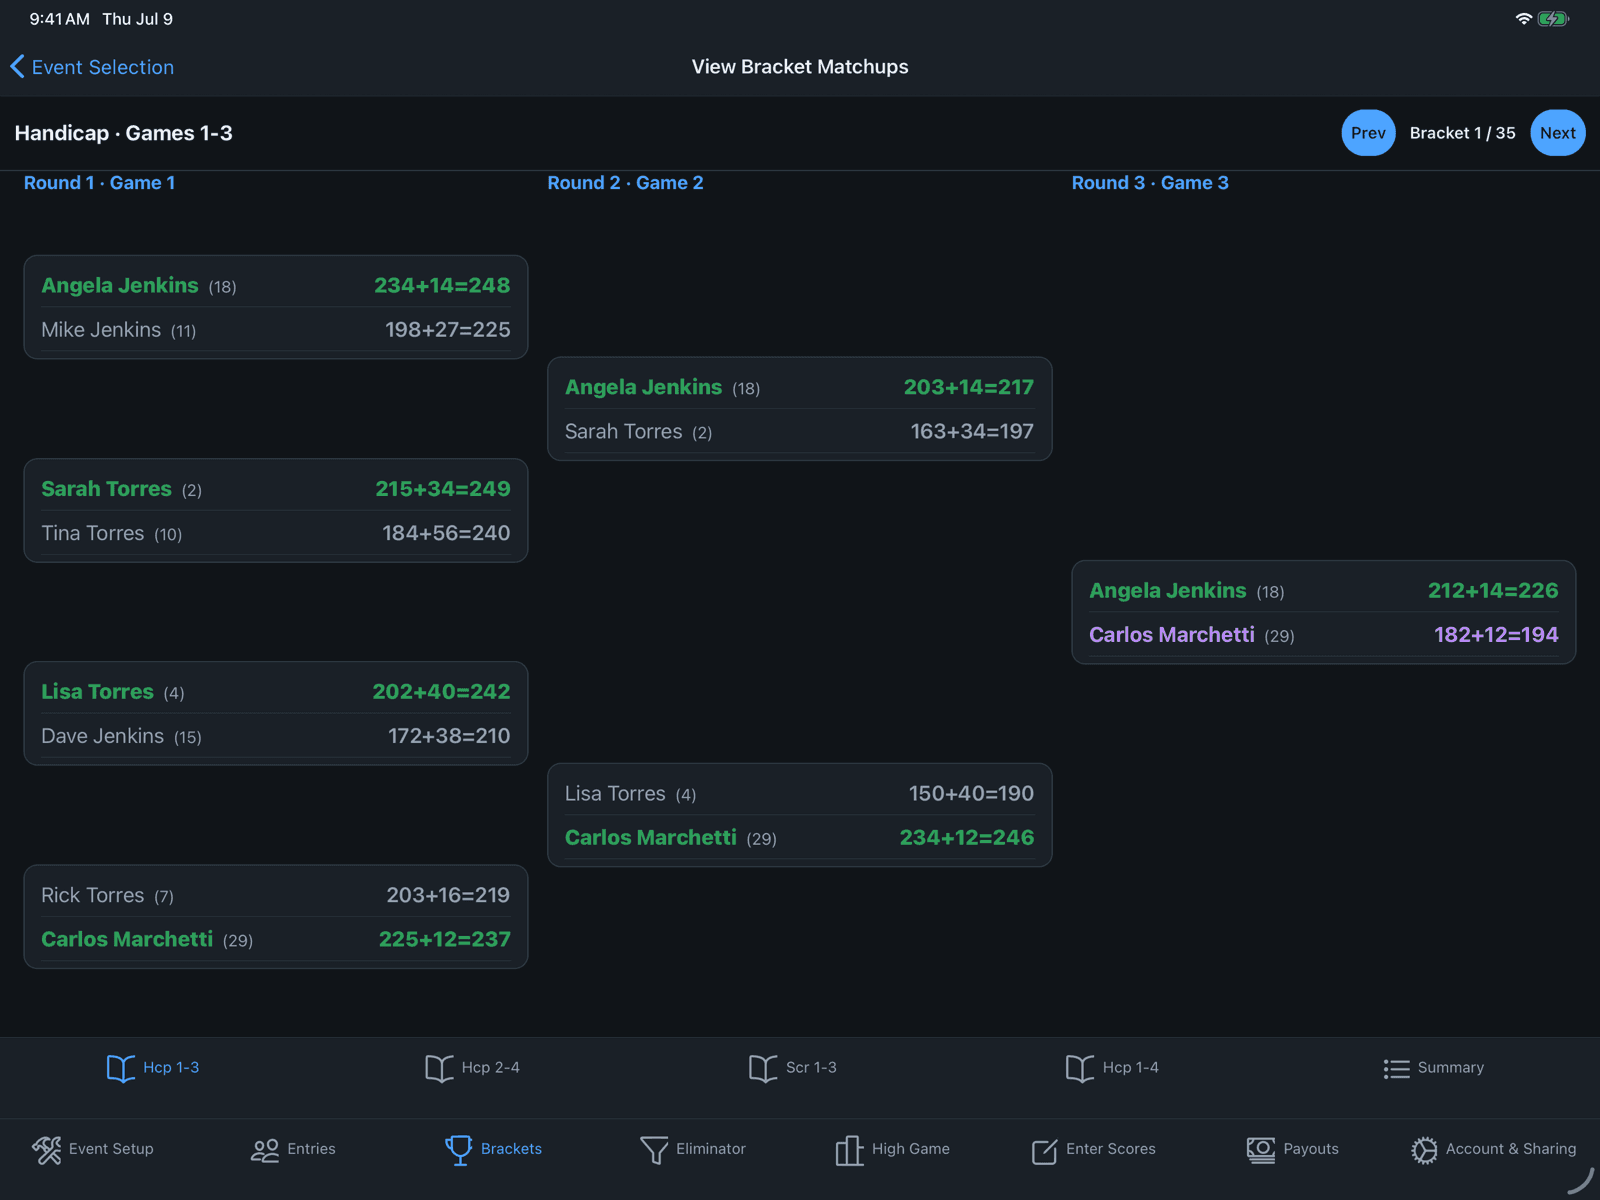Viewport: 1600px width, 1200px height.
Task: Click score 234+14=248
Action: point(442,285)
